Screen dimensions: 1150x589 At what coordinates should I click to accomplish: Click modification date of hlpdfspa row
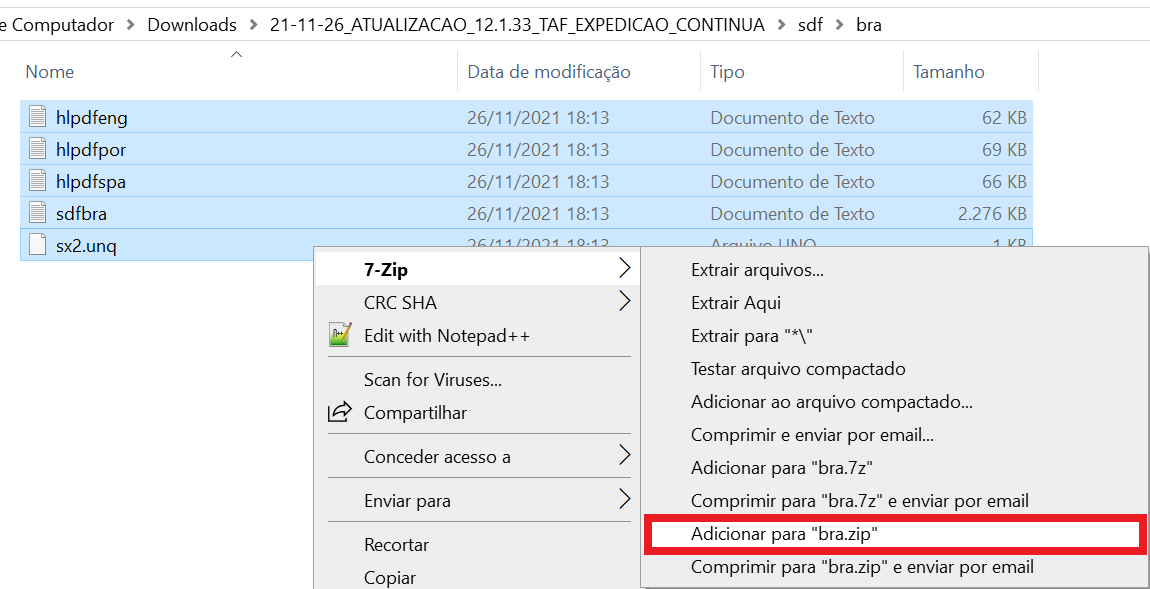(538, 181)
